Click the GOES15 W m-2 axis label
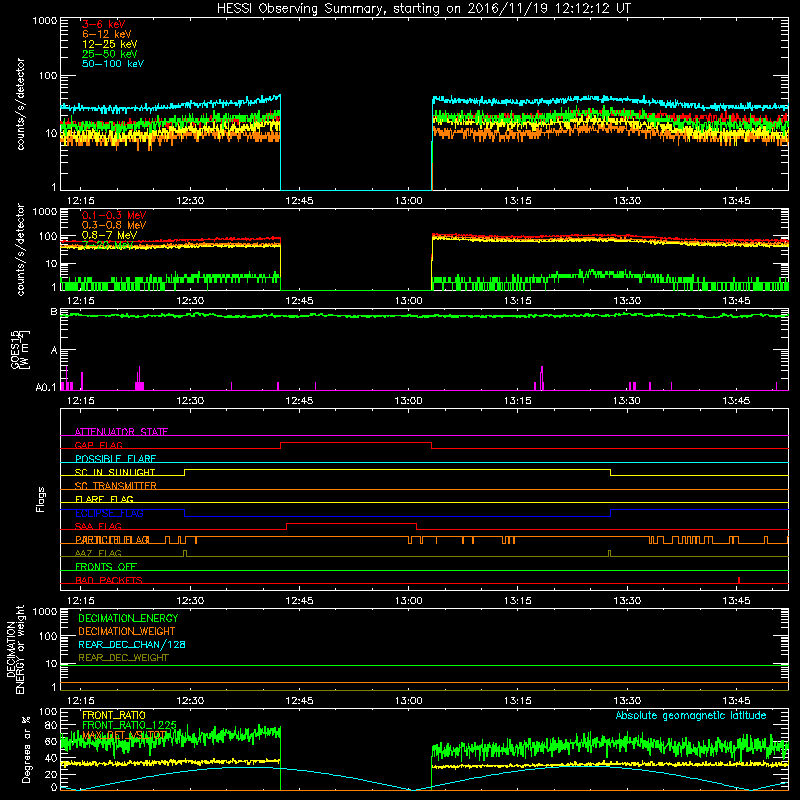Viewport: 800px width, 800px height. coord(19,350)
